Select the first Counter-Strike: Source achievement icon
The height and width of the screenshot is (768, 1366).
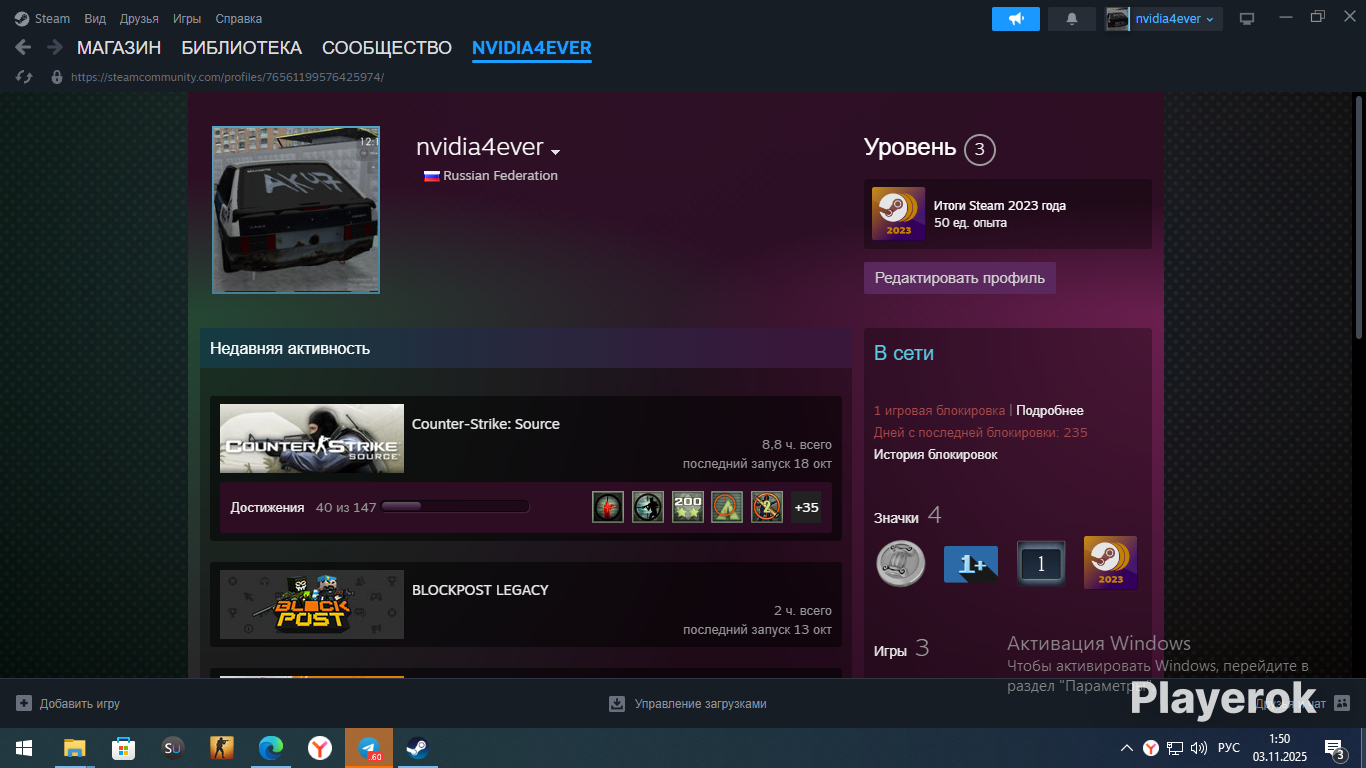[608, 507]
